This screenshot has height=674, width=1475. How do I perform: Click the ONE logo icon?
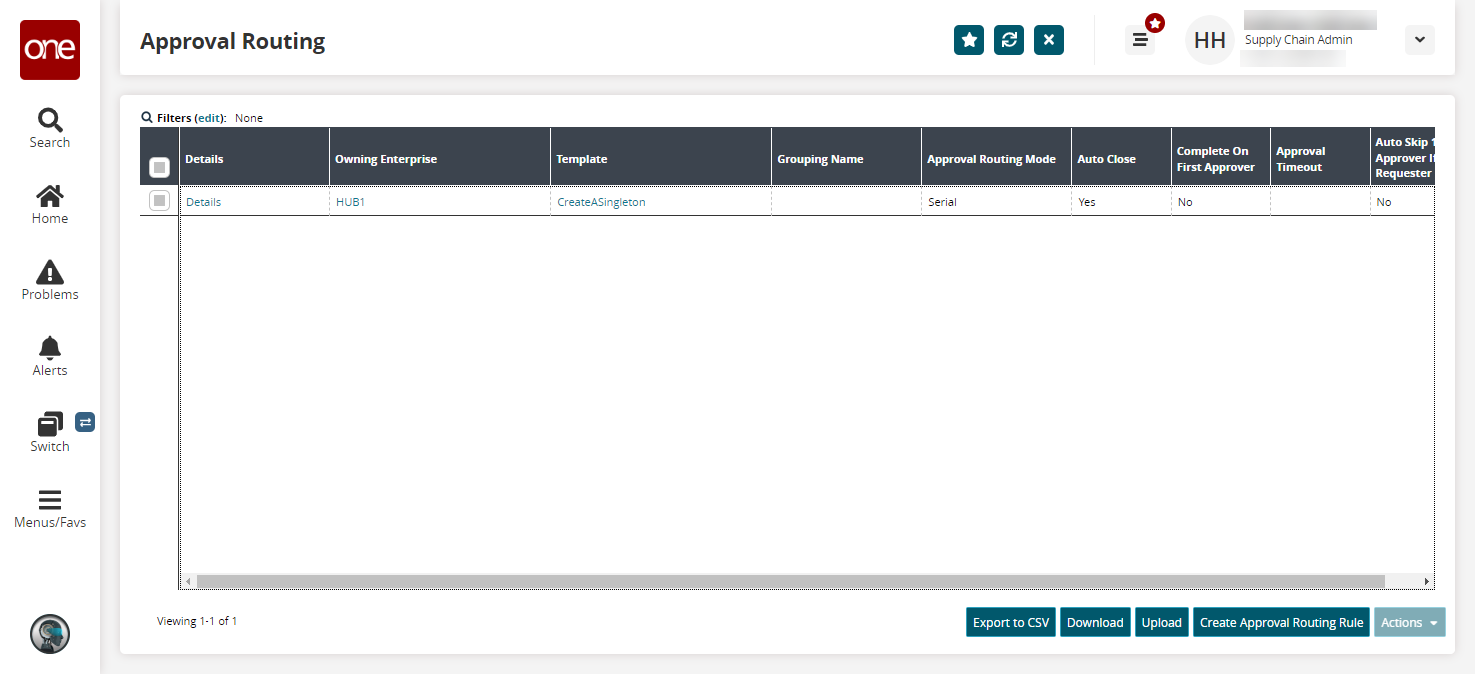(50, 50)
